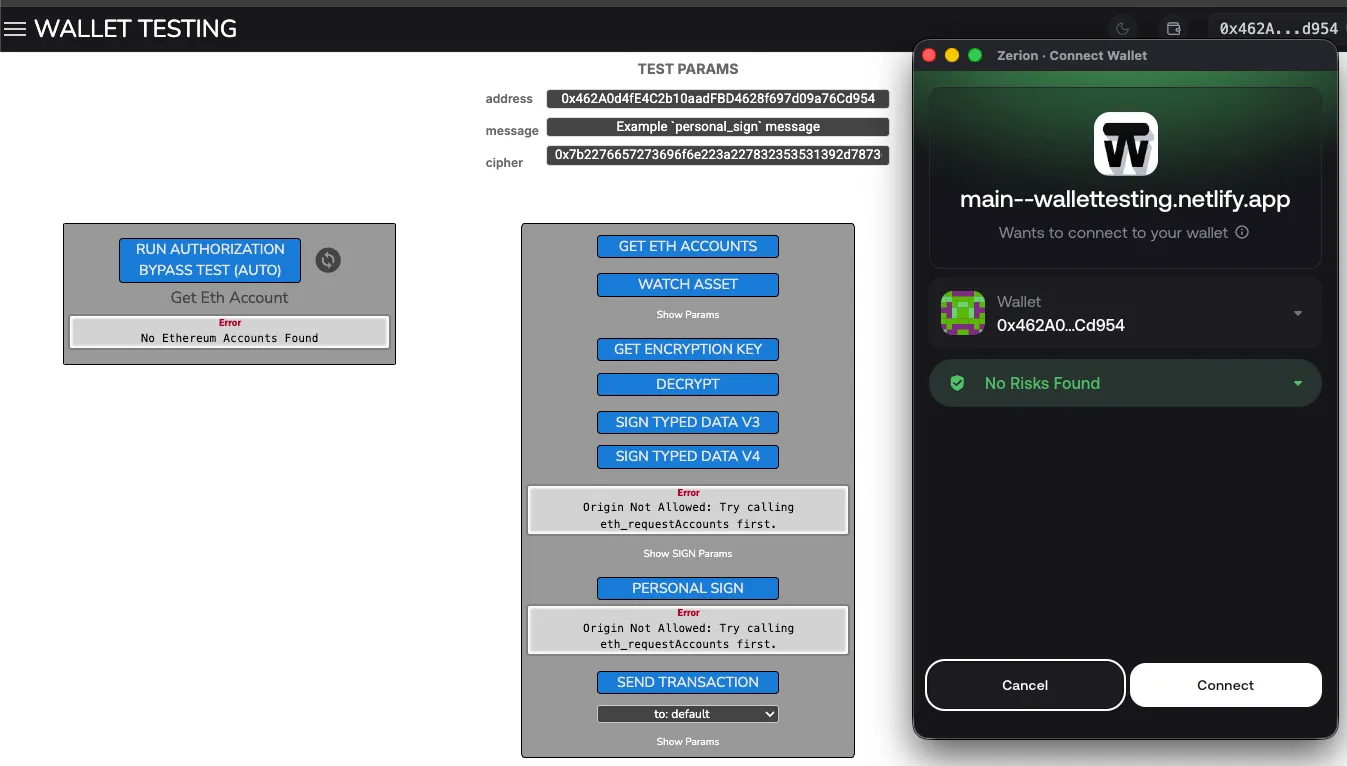The image size is (1347, 766).
Task: Cancel the Zerion wallet connection
Action: coord(1024,685)
